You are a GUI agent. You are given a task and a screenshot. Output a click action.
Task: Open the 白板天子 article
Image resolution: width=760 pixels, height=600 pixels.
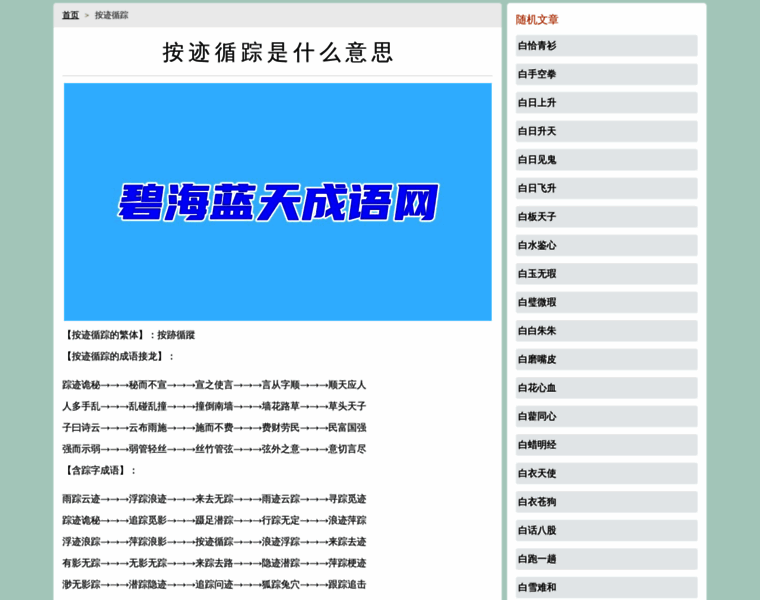click(x=537, y=217)
